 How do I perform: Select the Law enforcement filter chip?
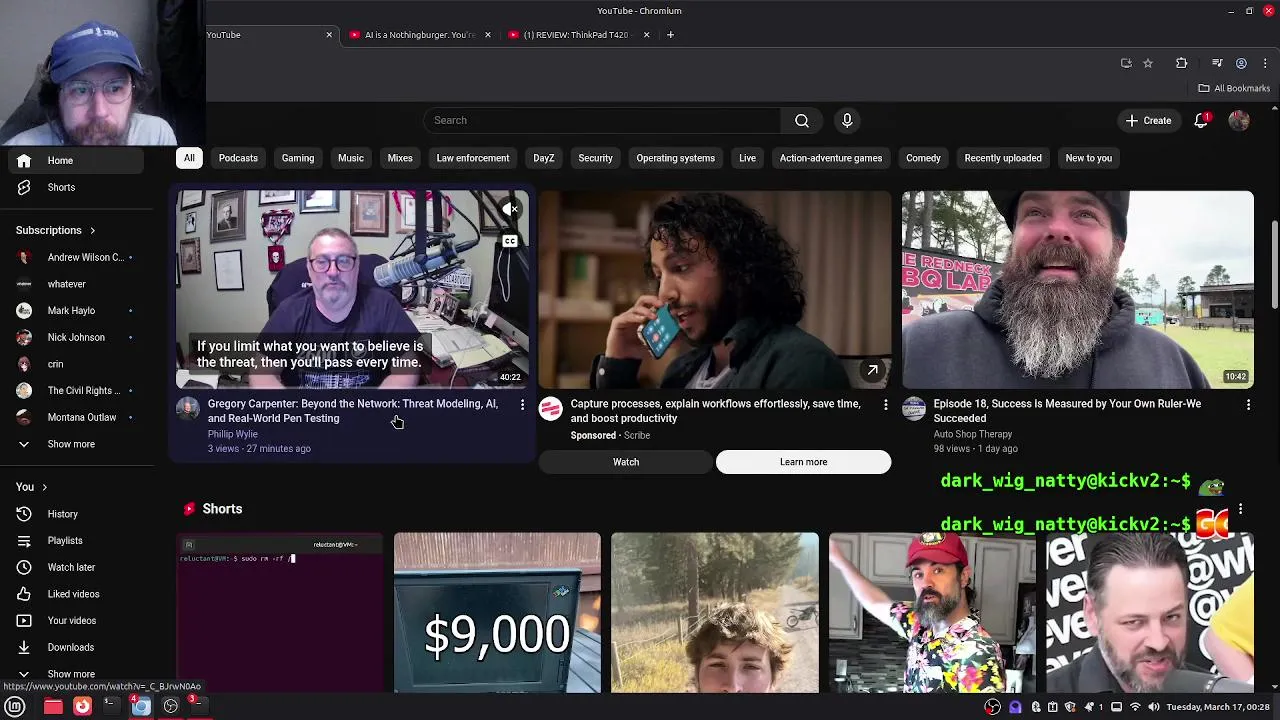[472, 158]
